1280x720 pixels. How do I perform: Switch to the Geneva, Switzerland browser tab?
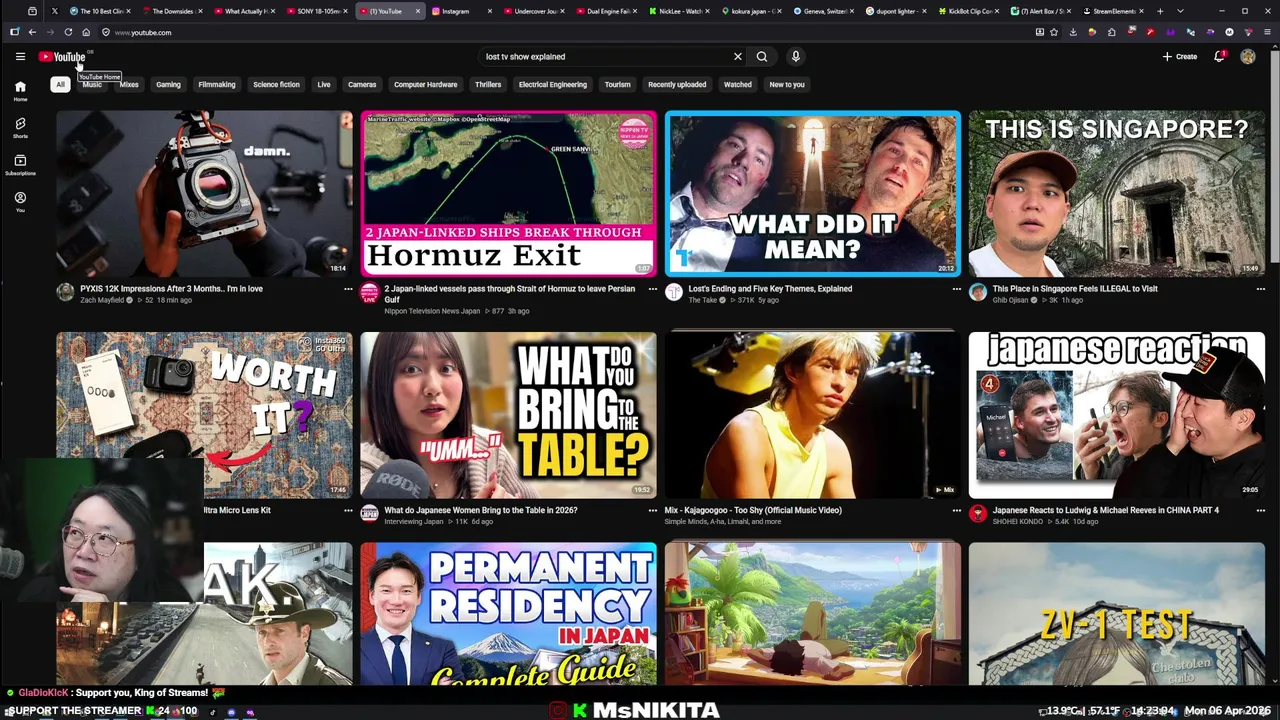pos(823,11)
